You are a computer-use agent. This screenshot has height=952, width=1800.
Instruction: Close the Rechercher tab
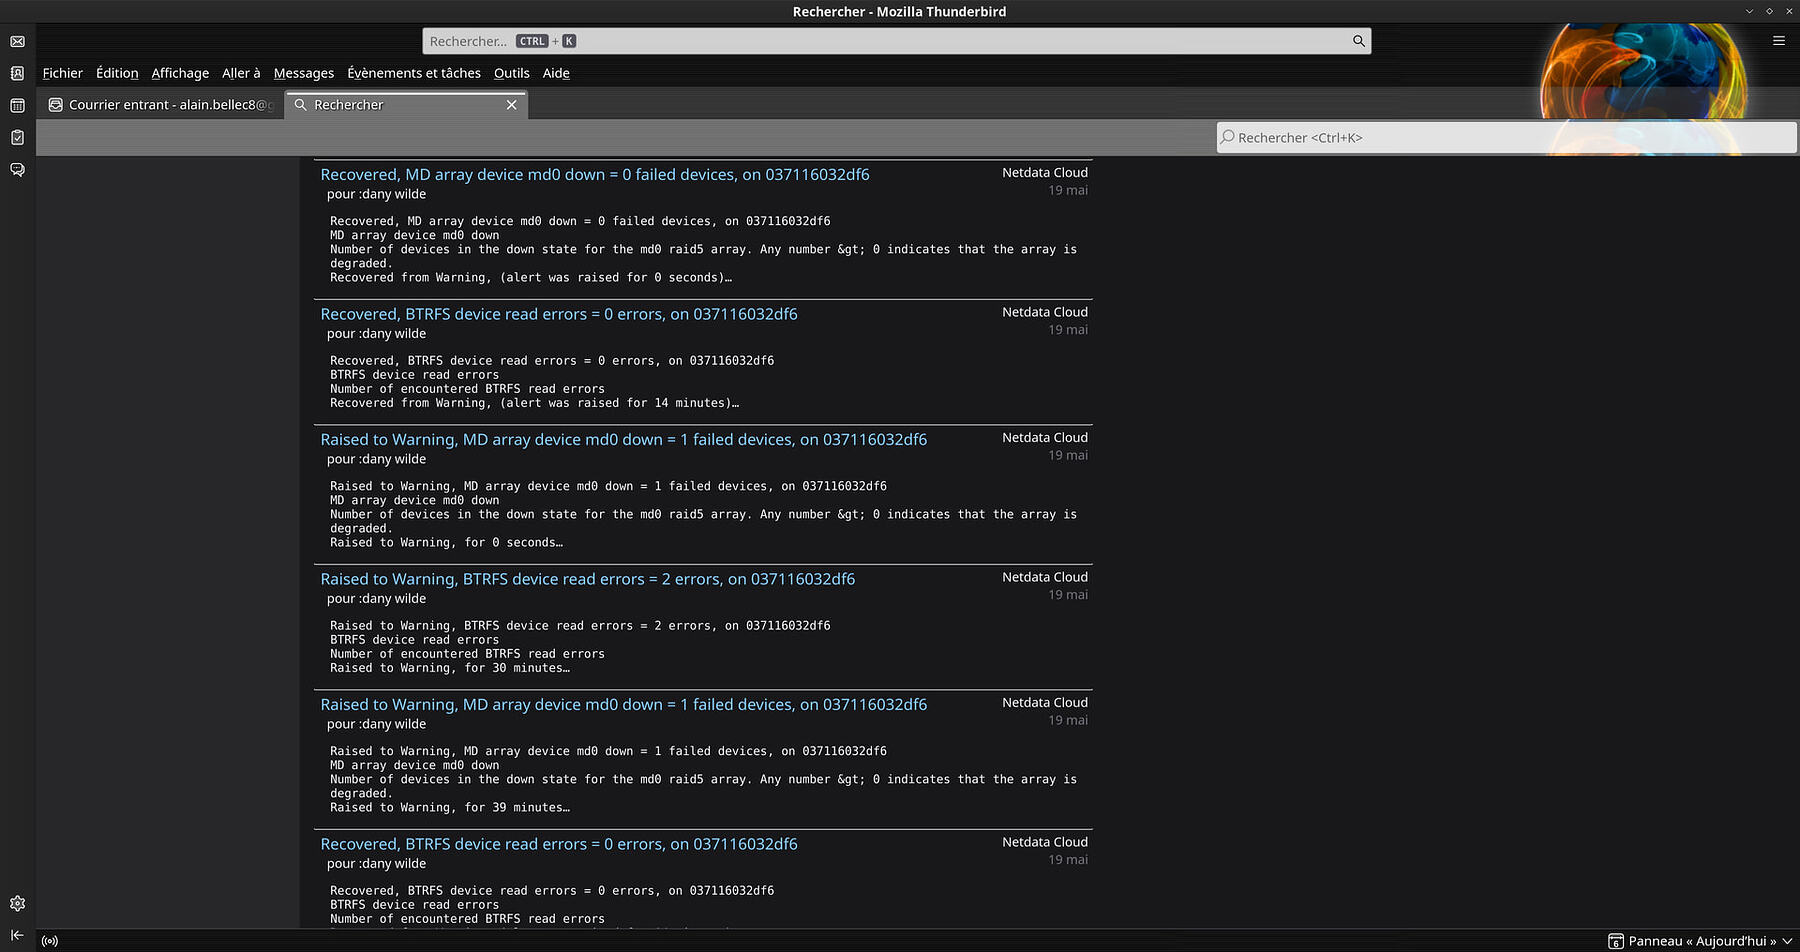512,105
